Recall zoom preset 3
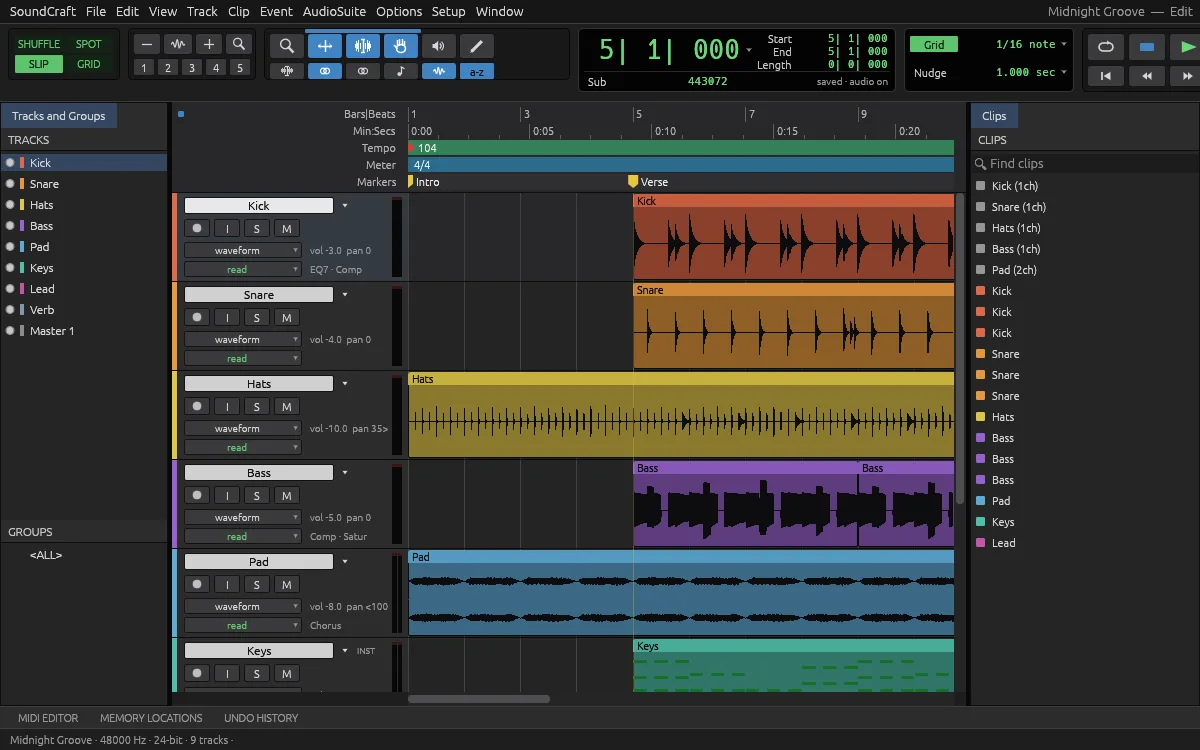Image resolution: width=1200 pixels, height=750 pixels. click(x=192, y=68)
